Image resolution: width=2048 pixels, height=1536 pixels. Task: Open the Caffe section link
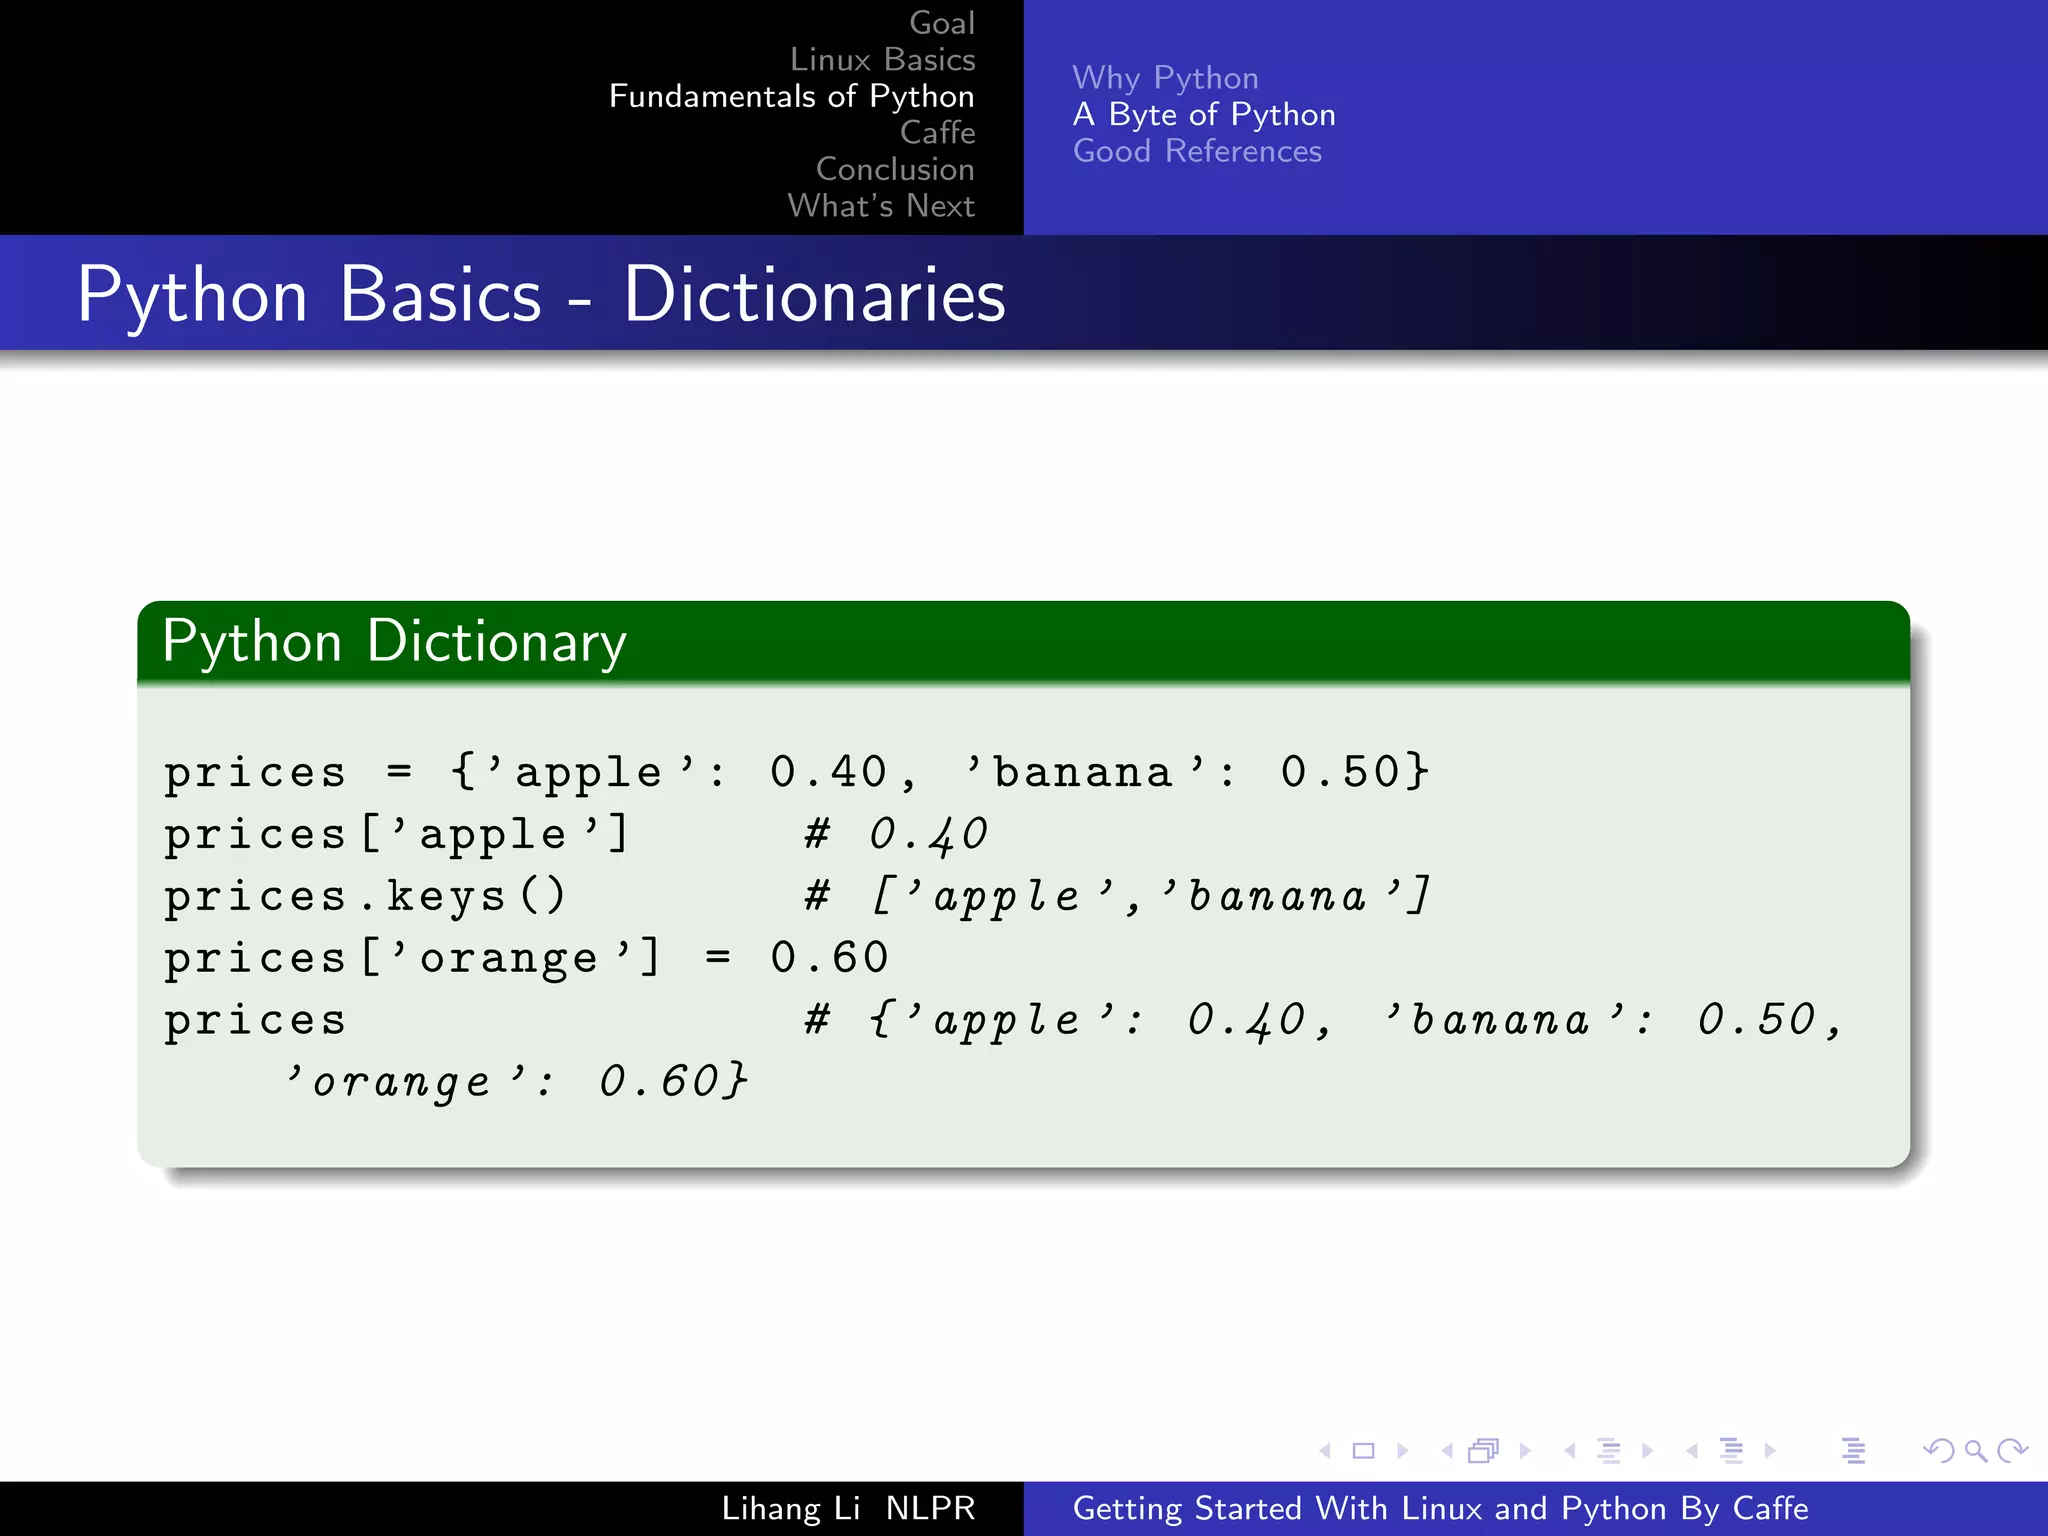coord(937,132)
